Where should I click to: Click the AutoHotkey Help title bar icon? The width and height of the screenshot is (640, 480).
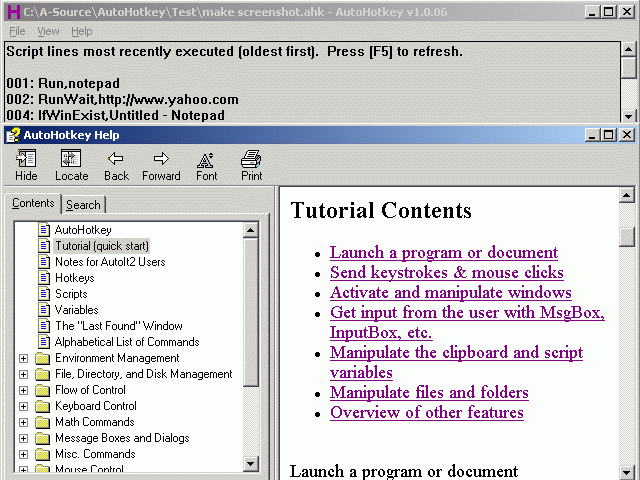point(12,134)
